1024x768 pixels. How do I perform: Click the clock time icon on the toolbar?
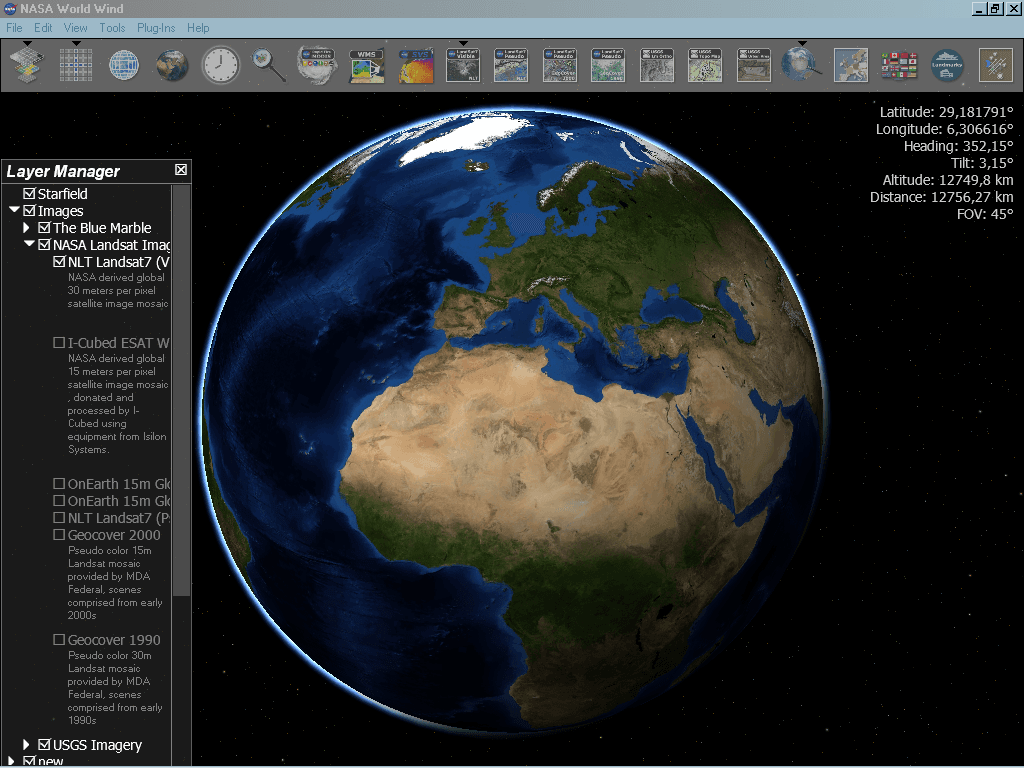point(220,65)
